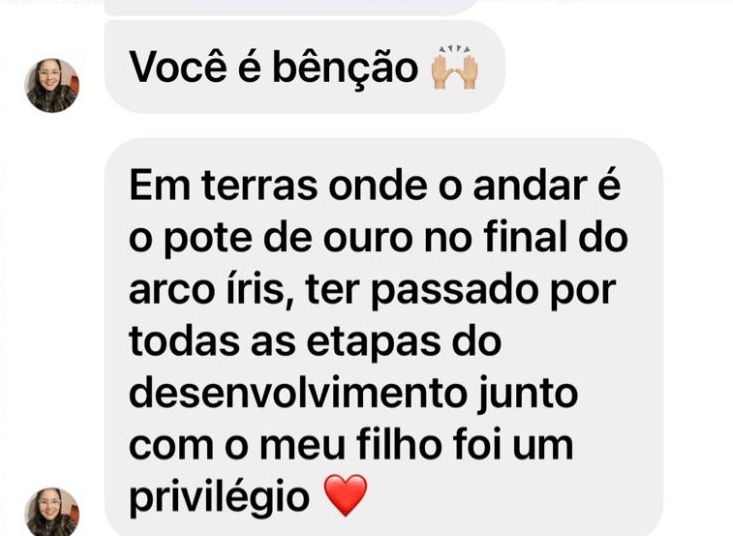
Task: Click the word "privilégio" in the message
Action: coord(219,497)
